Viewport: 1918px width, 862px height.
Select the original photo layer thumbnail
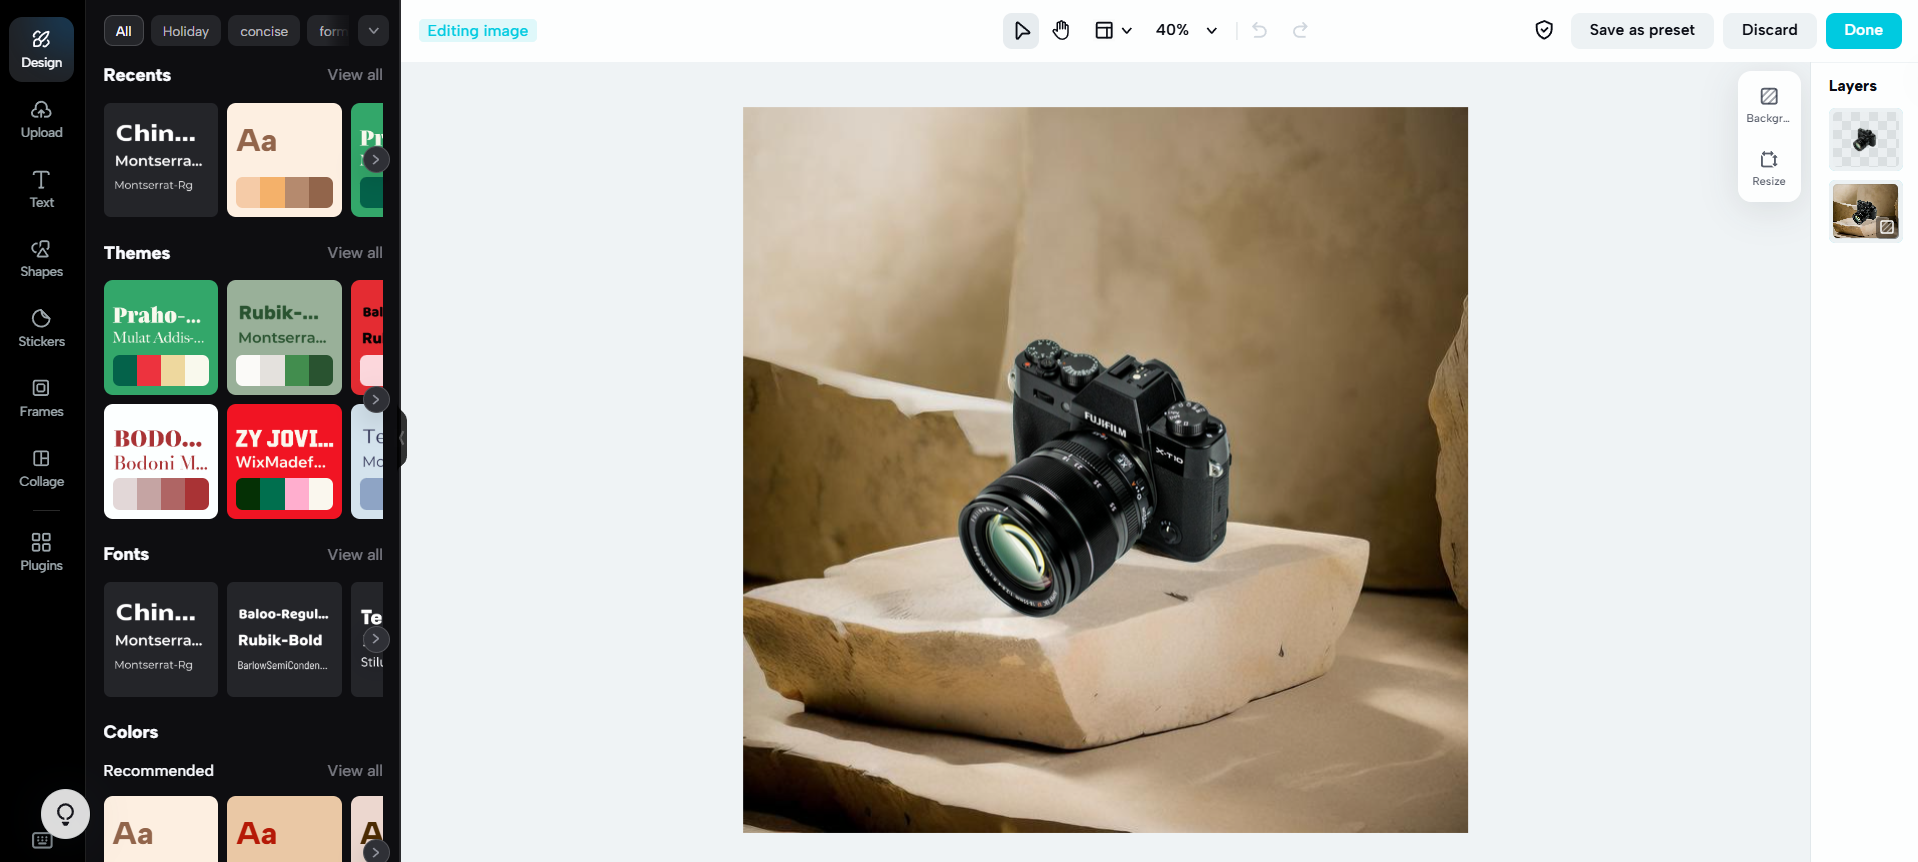click(x=1865, y=211)
